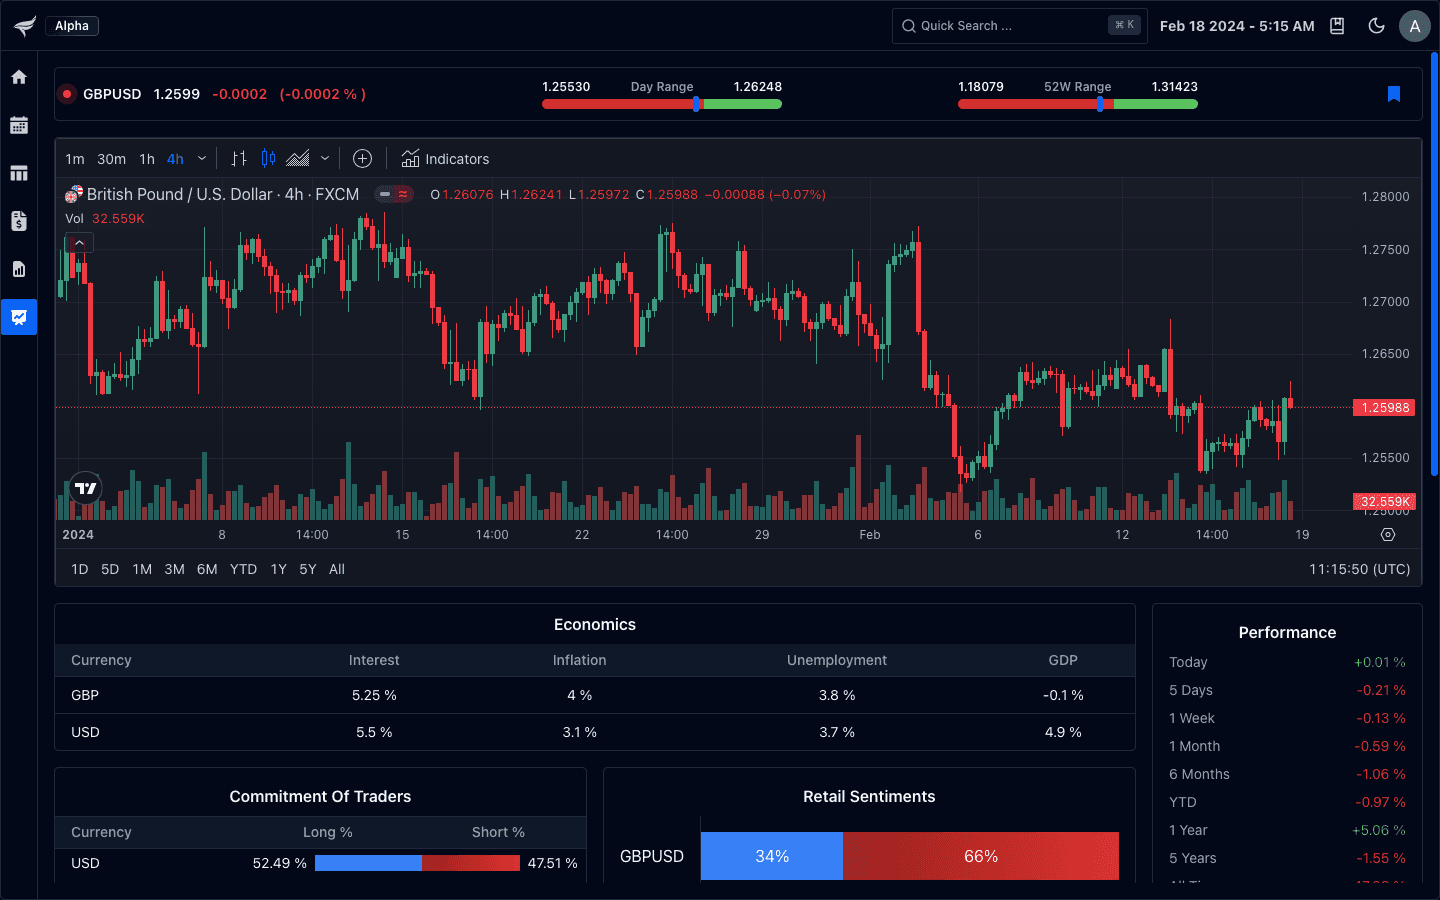The width and height of the screenshot is (1440, 900).
Task: Click the 66% short retail sentiment bar
Action: coord(981,856)
